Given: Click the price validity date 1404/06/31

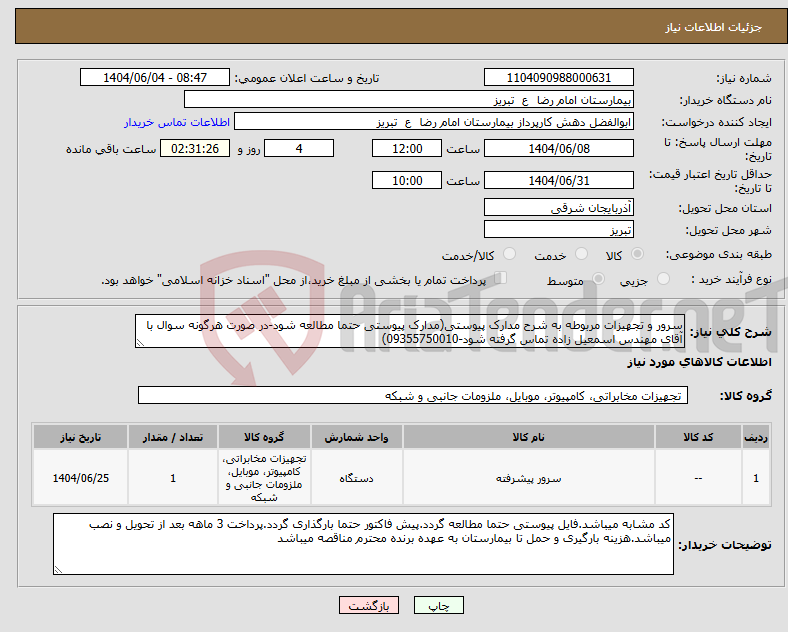Looking at the screenshot, I should pos(558,180).
